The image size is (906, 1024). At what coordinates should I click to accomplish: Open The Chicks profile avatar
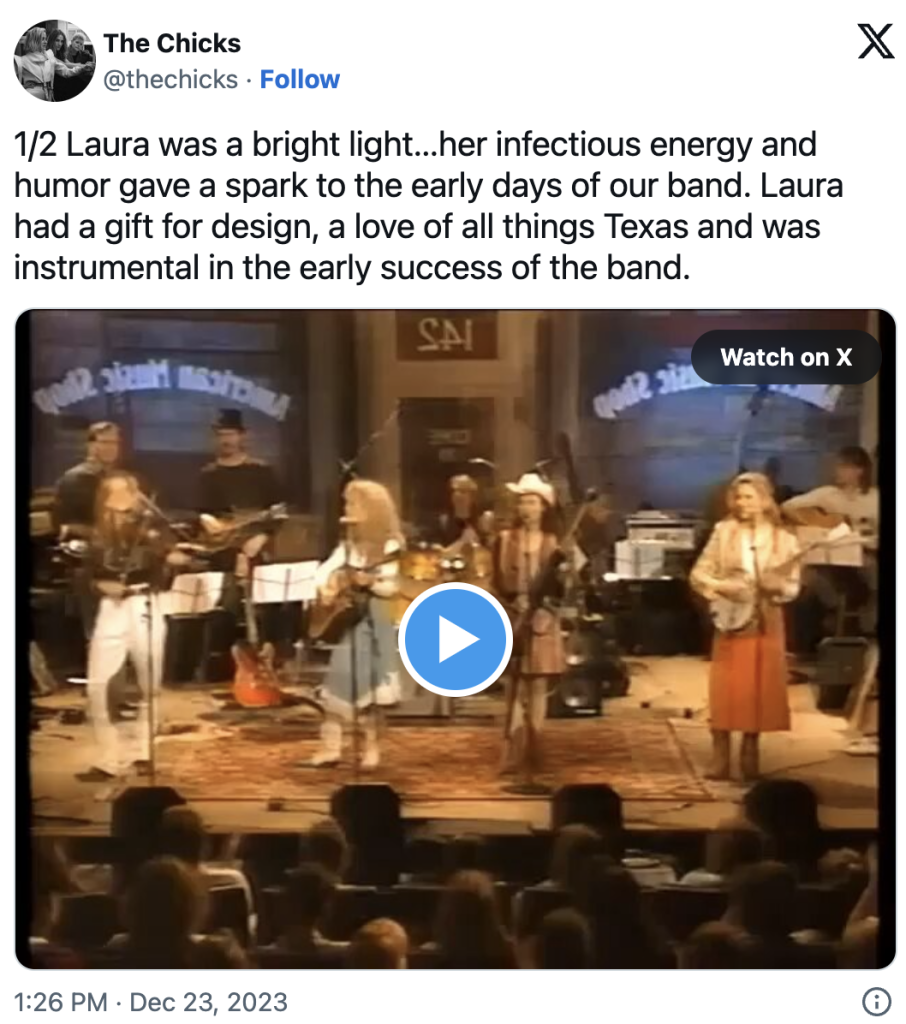[x=54, y=61]
